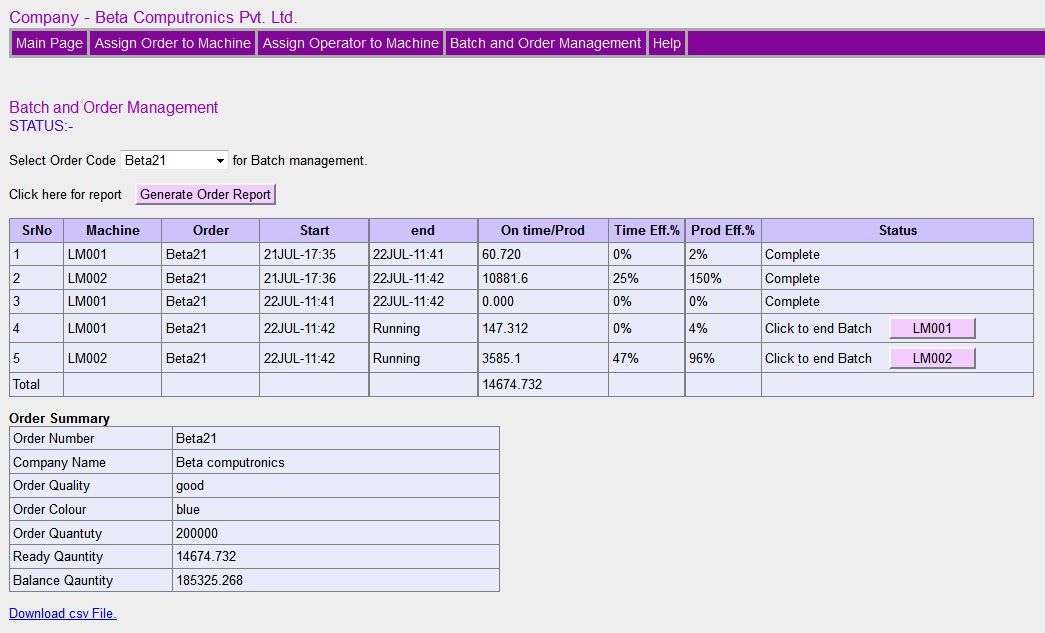1045x633 pixels.
Task: End batch using the LM001 button
Action: [932, 328]
